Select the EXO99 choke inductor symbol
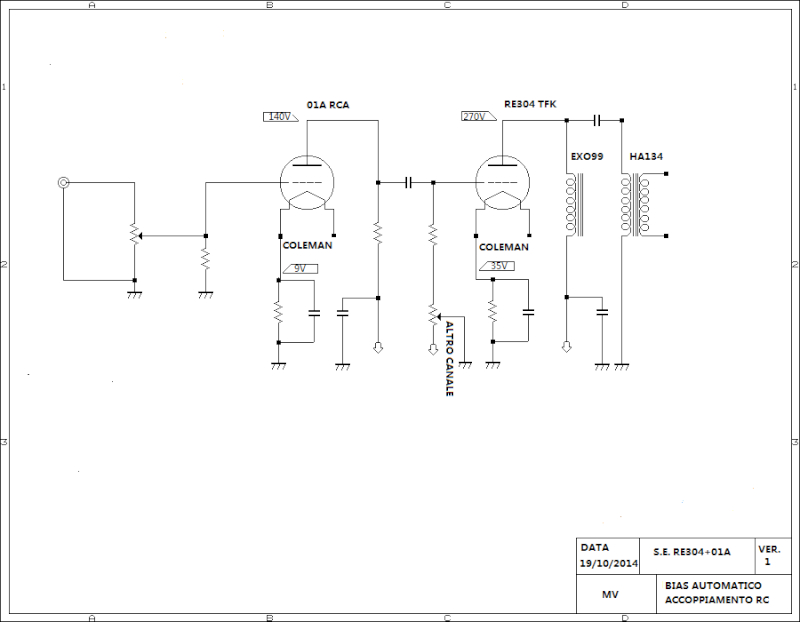The width and height of the screenshot is (800, 622). coord(575,205)
